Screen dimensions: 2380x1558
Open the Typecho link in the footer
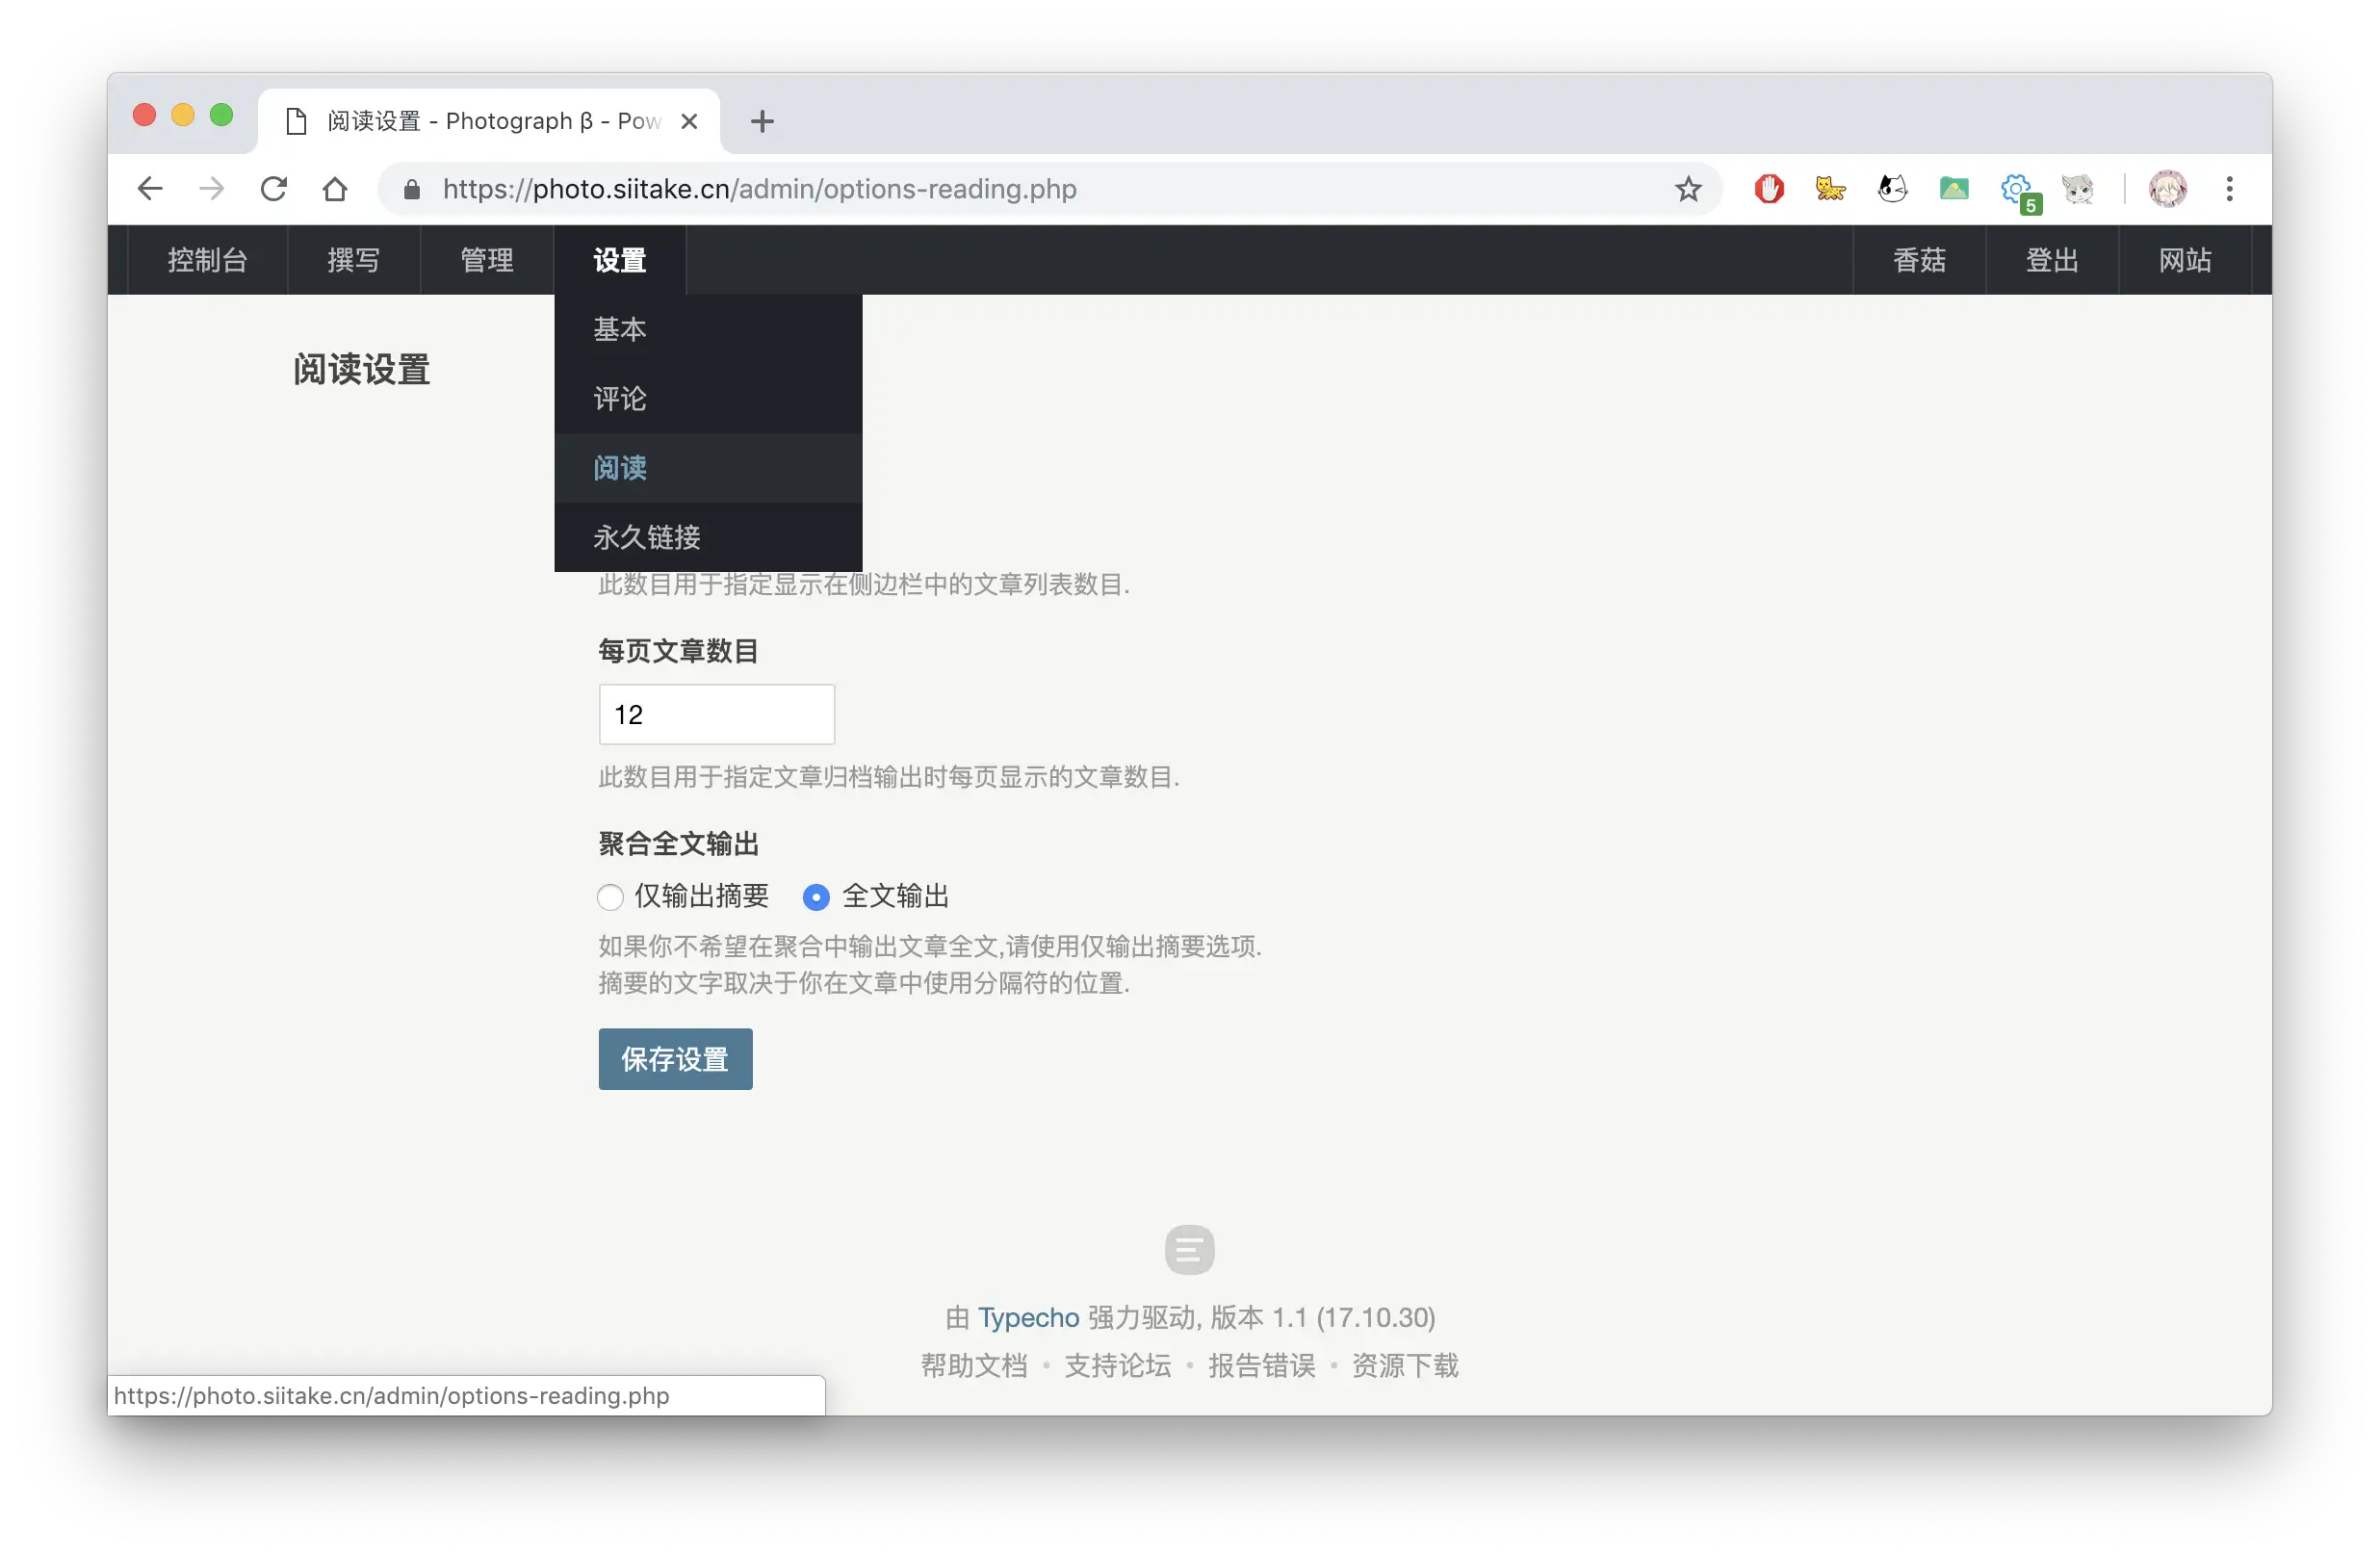click(x=1028, y=1317)
